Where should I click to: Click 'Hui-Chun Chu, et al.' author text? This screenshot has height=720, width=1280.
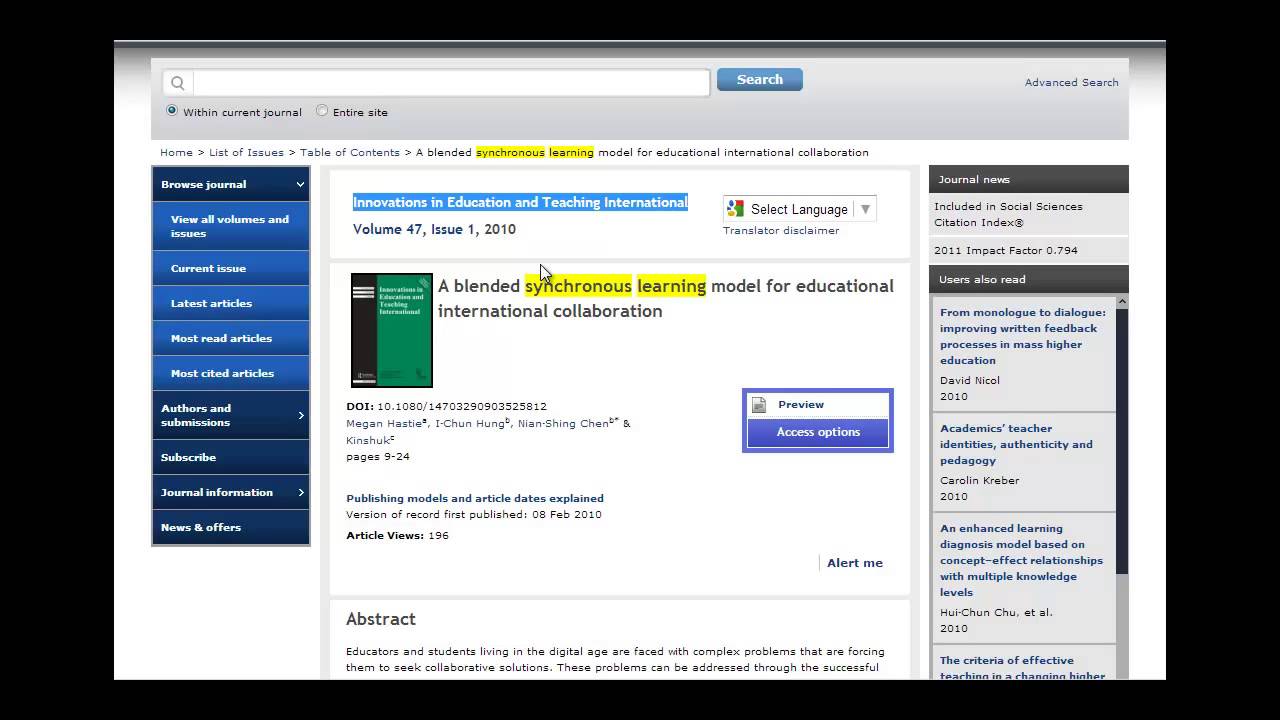(996, 612)
